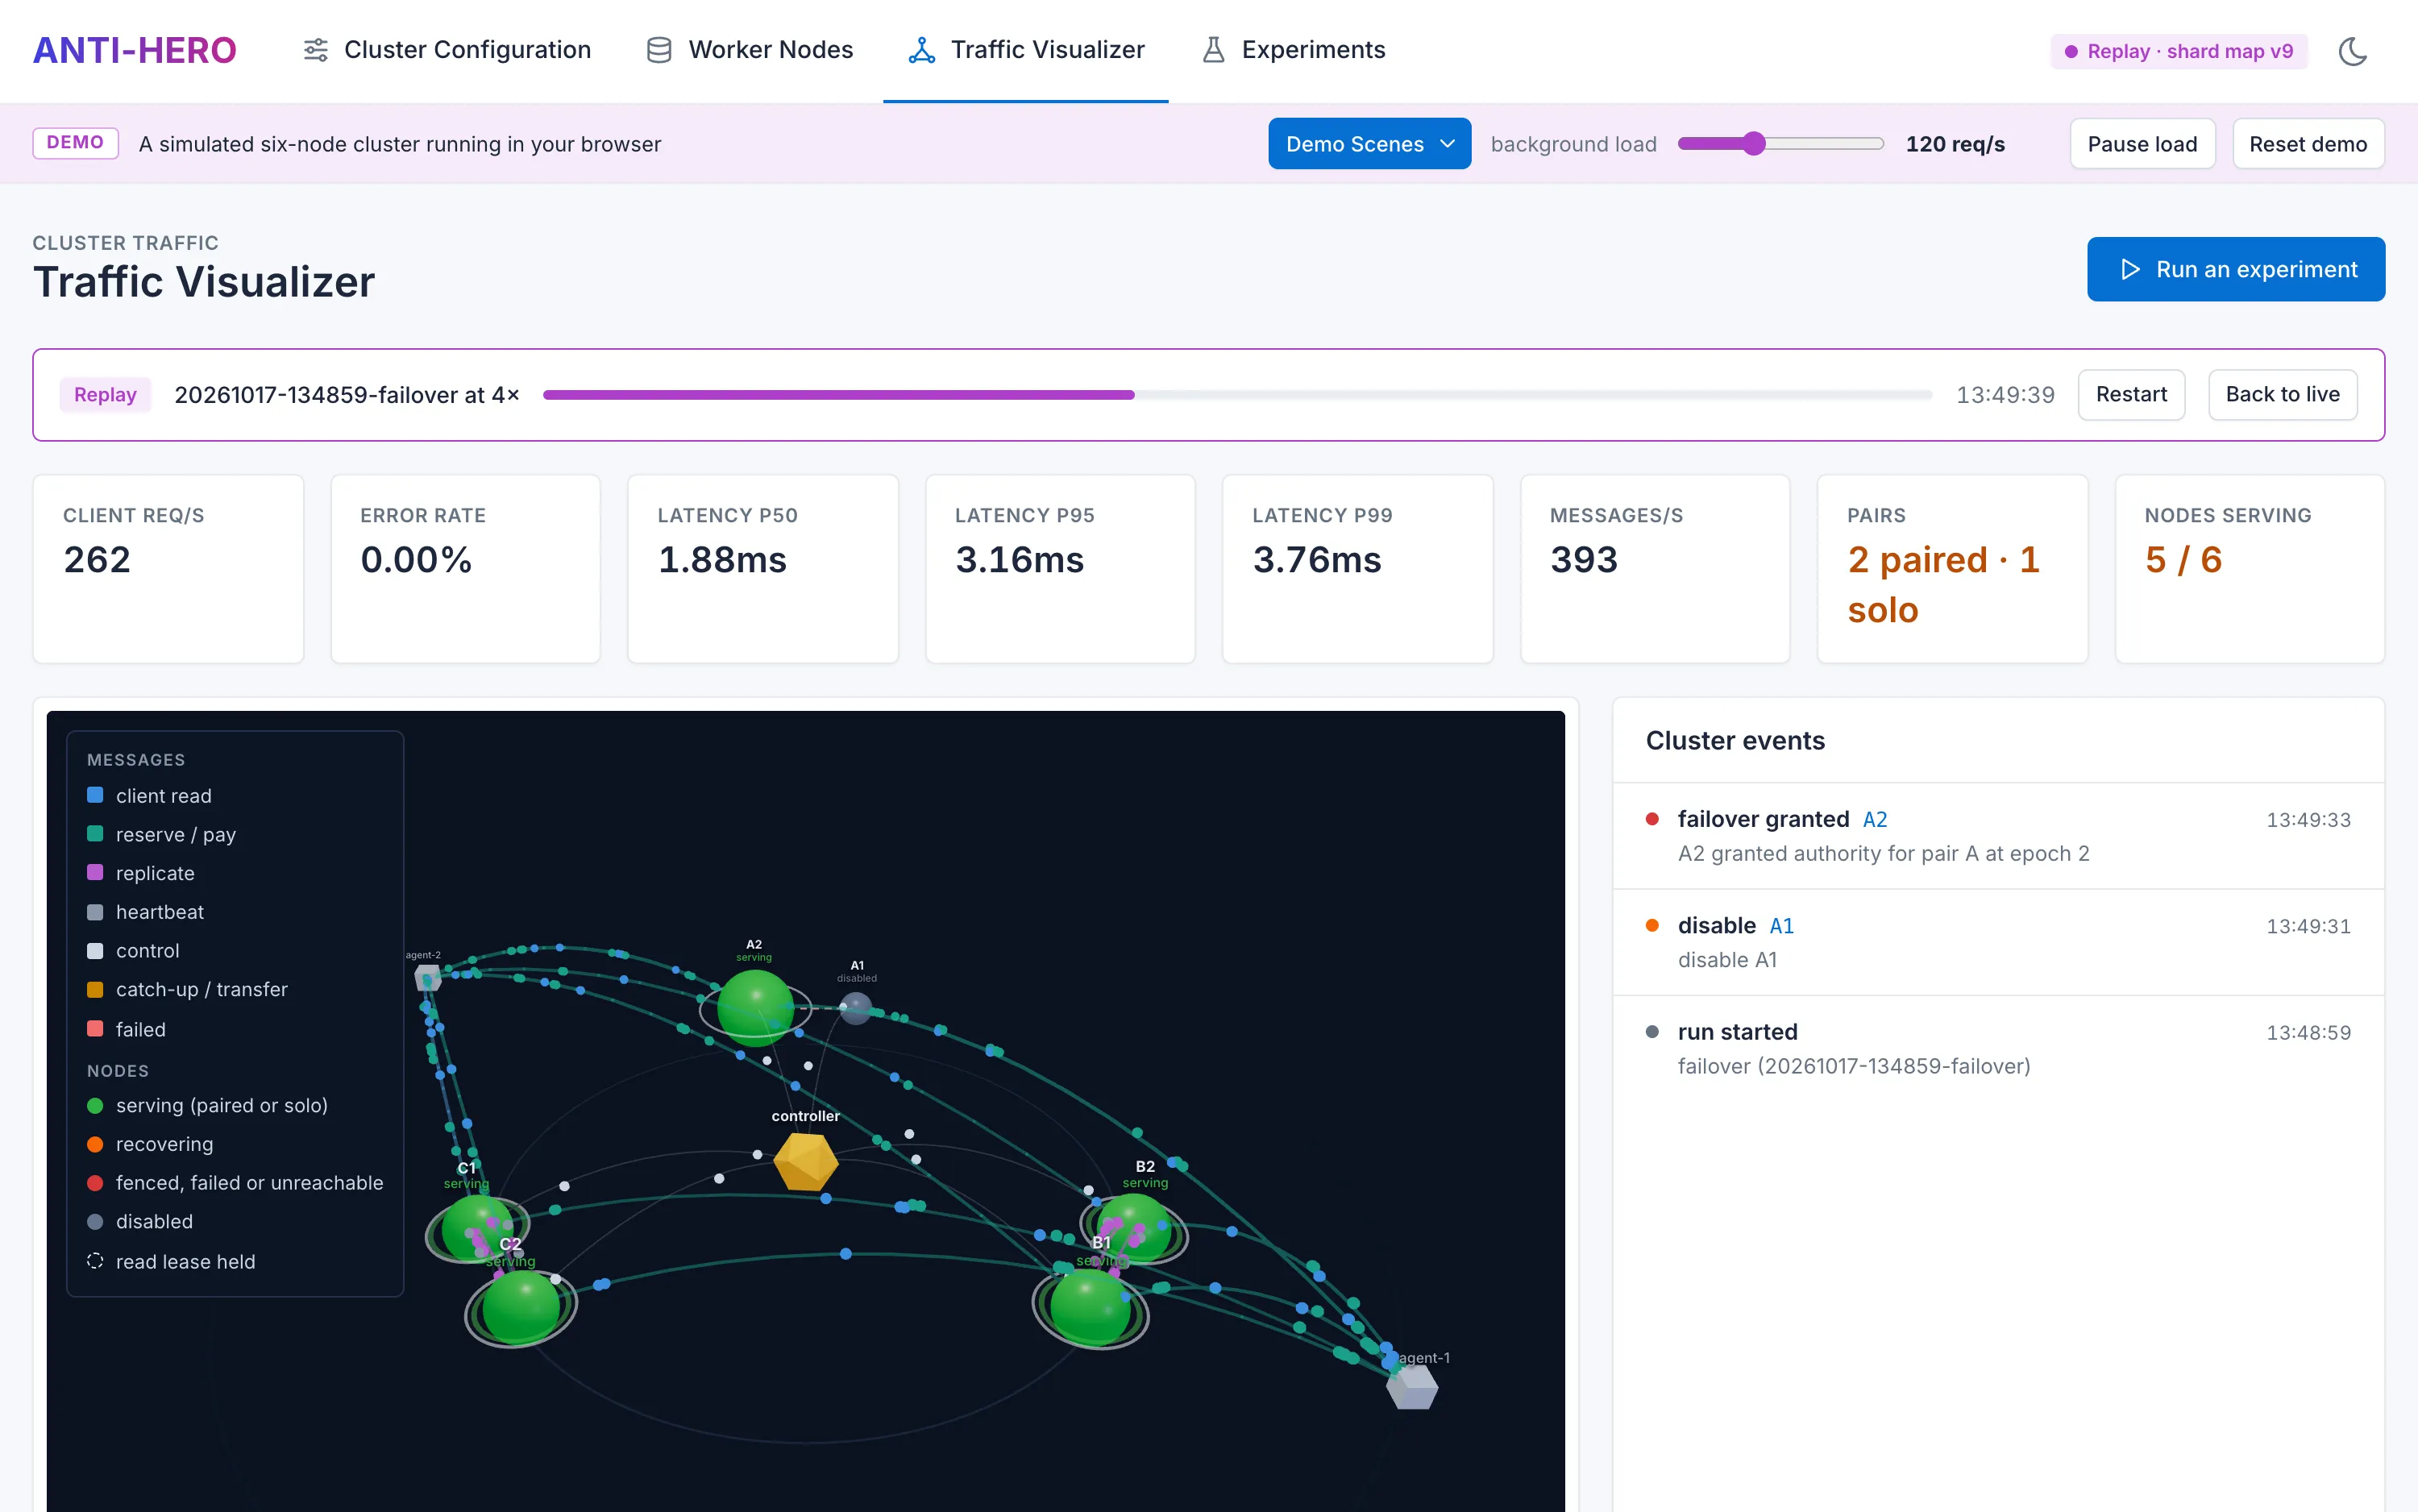Click the read lease held legend icon
The width and height of the screenshot is (2418, 1512).
(95, 1261)
